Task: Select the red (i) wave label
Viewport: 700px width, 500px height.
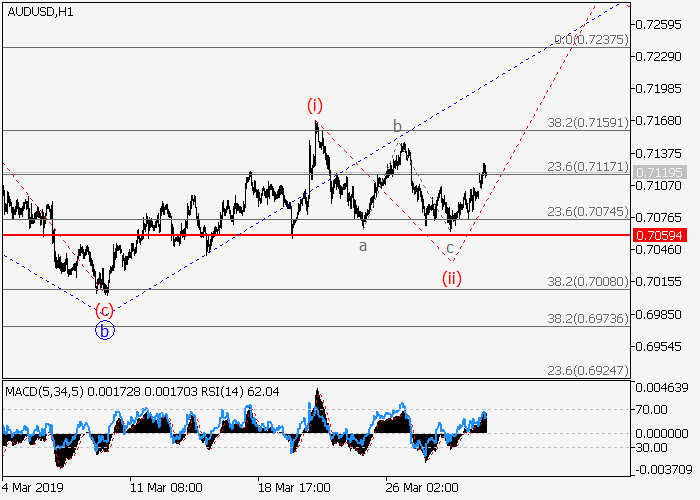Action: click(x=315, y=105)
